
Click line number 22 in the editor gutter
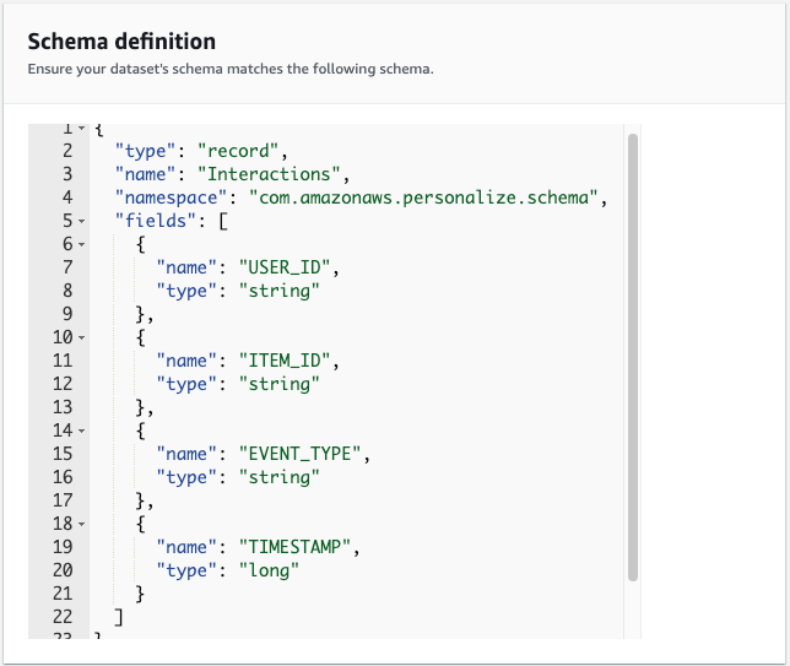(62, 617)
